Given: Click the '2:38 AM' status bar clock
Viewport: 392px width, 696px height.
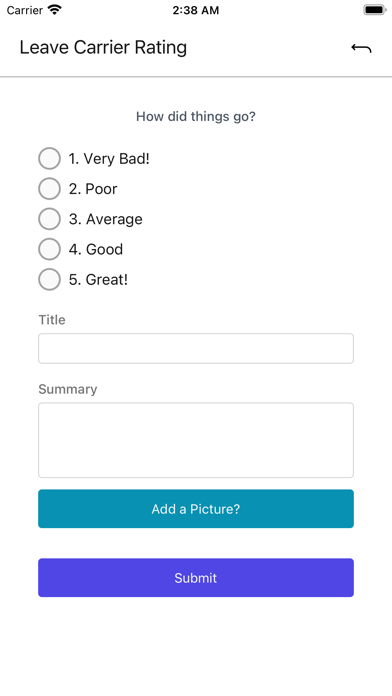Looking at the screenshot, I should point(196,10).
